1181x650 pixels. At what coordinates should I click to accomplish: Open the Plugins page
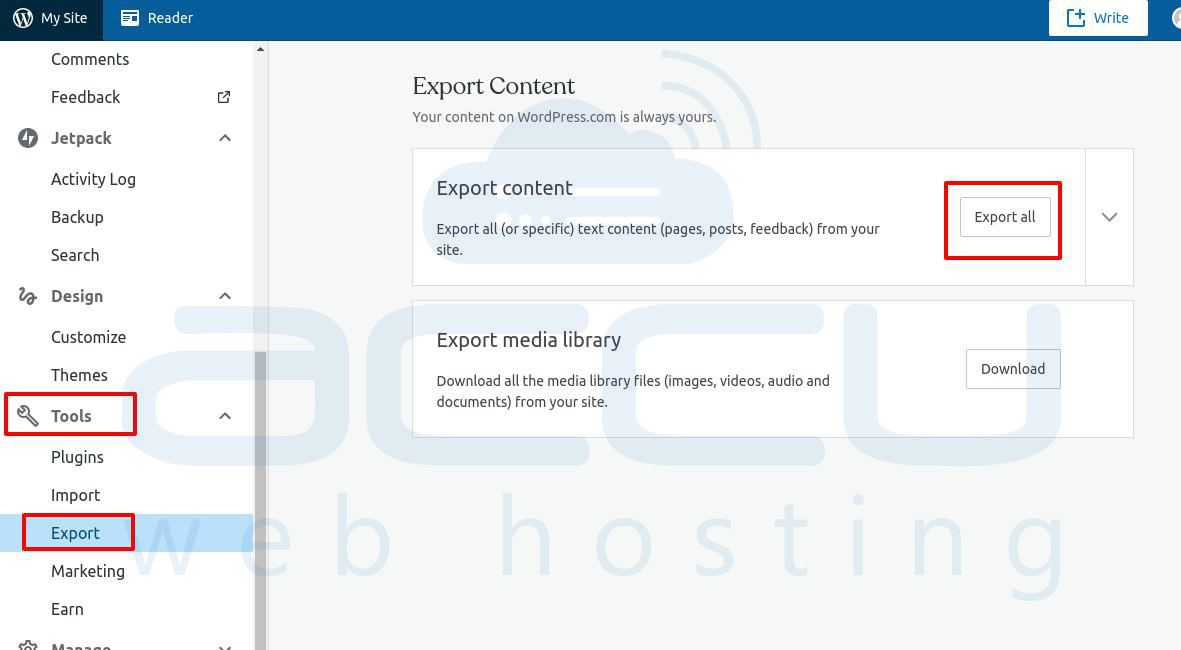click(x=77, y=457)
